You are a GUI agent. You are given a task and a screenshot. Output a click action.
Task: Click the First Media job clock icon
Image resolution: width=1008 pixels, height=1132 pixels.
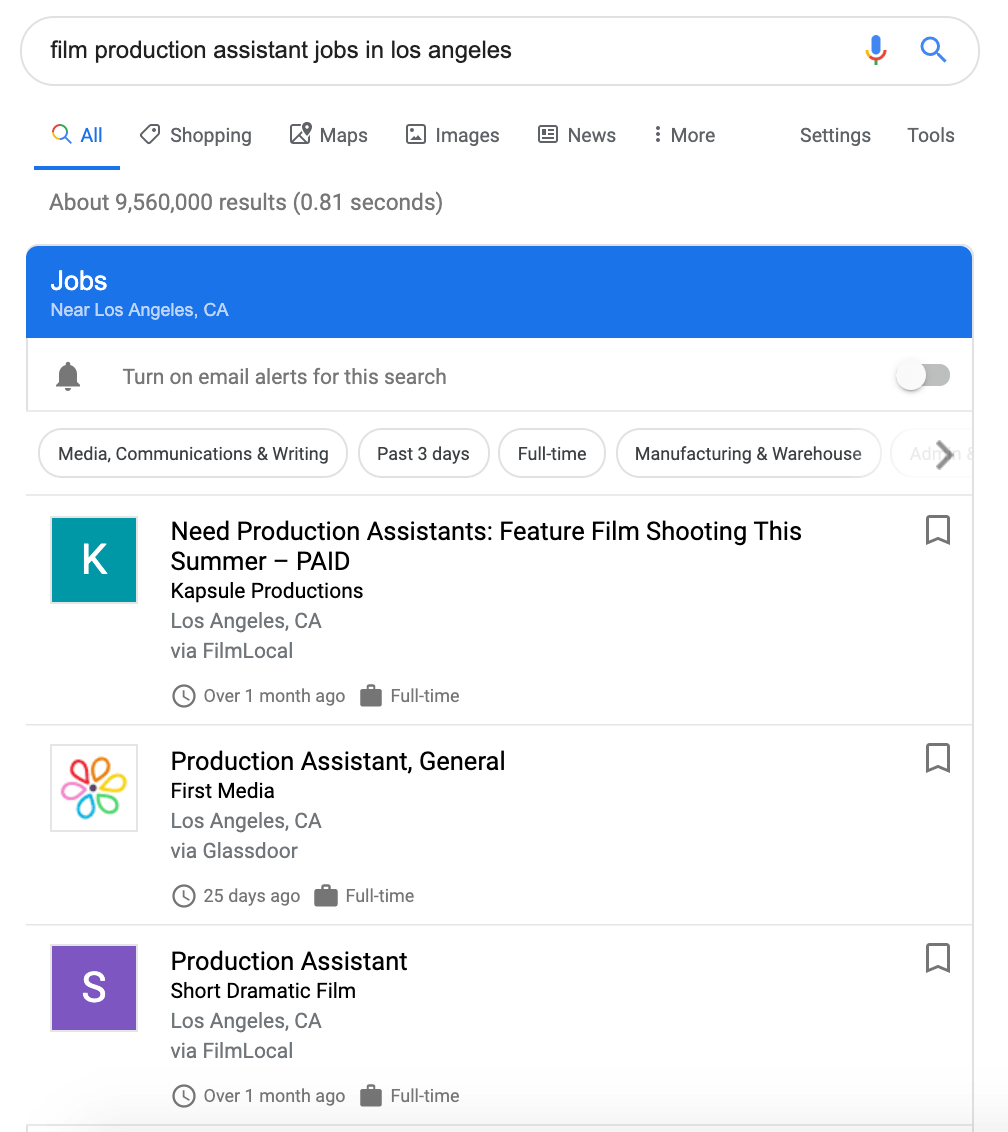(183, 896)
